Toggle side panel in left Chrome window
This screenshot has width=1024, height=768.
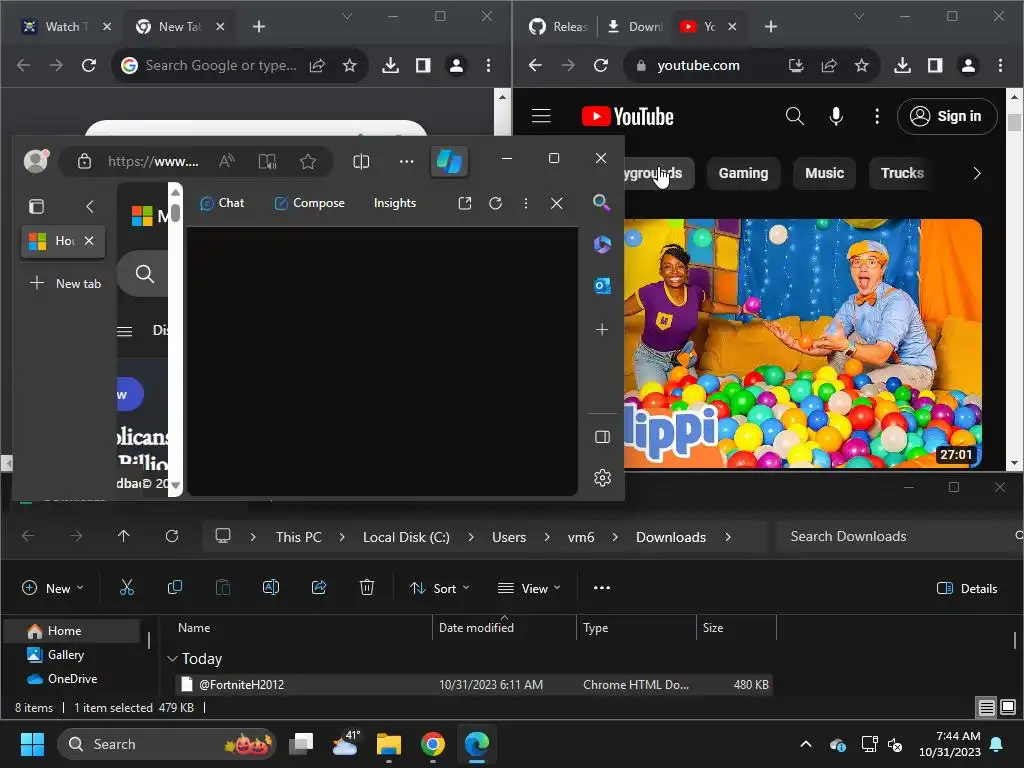coord(423,65)
